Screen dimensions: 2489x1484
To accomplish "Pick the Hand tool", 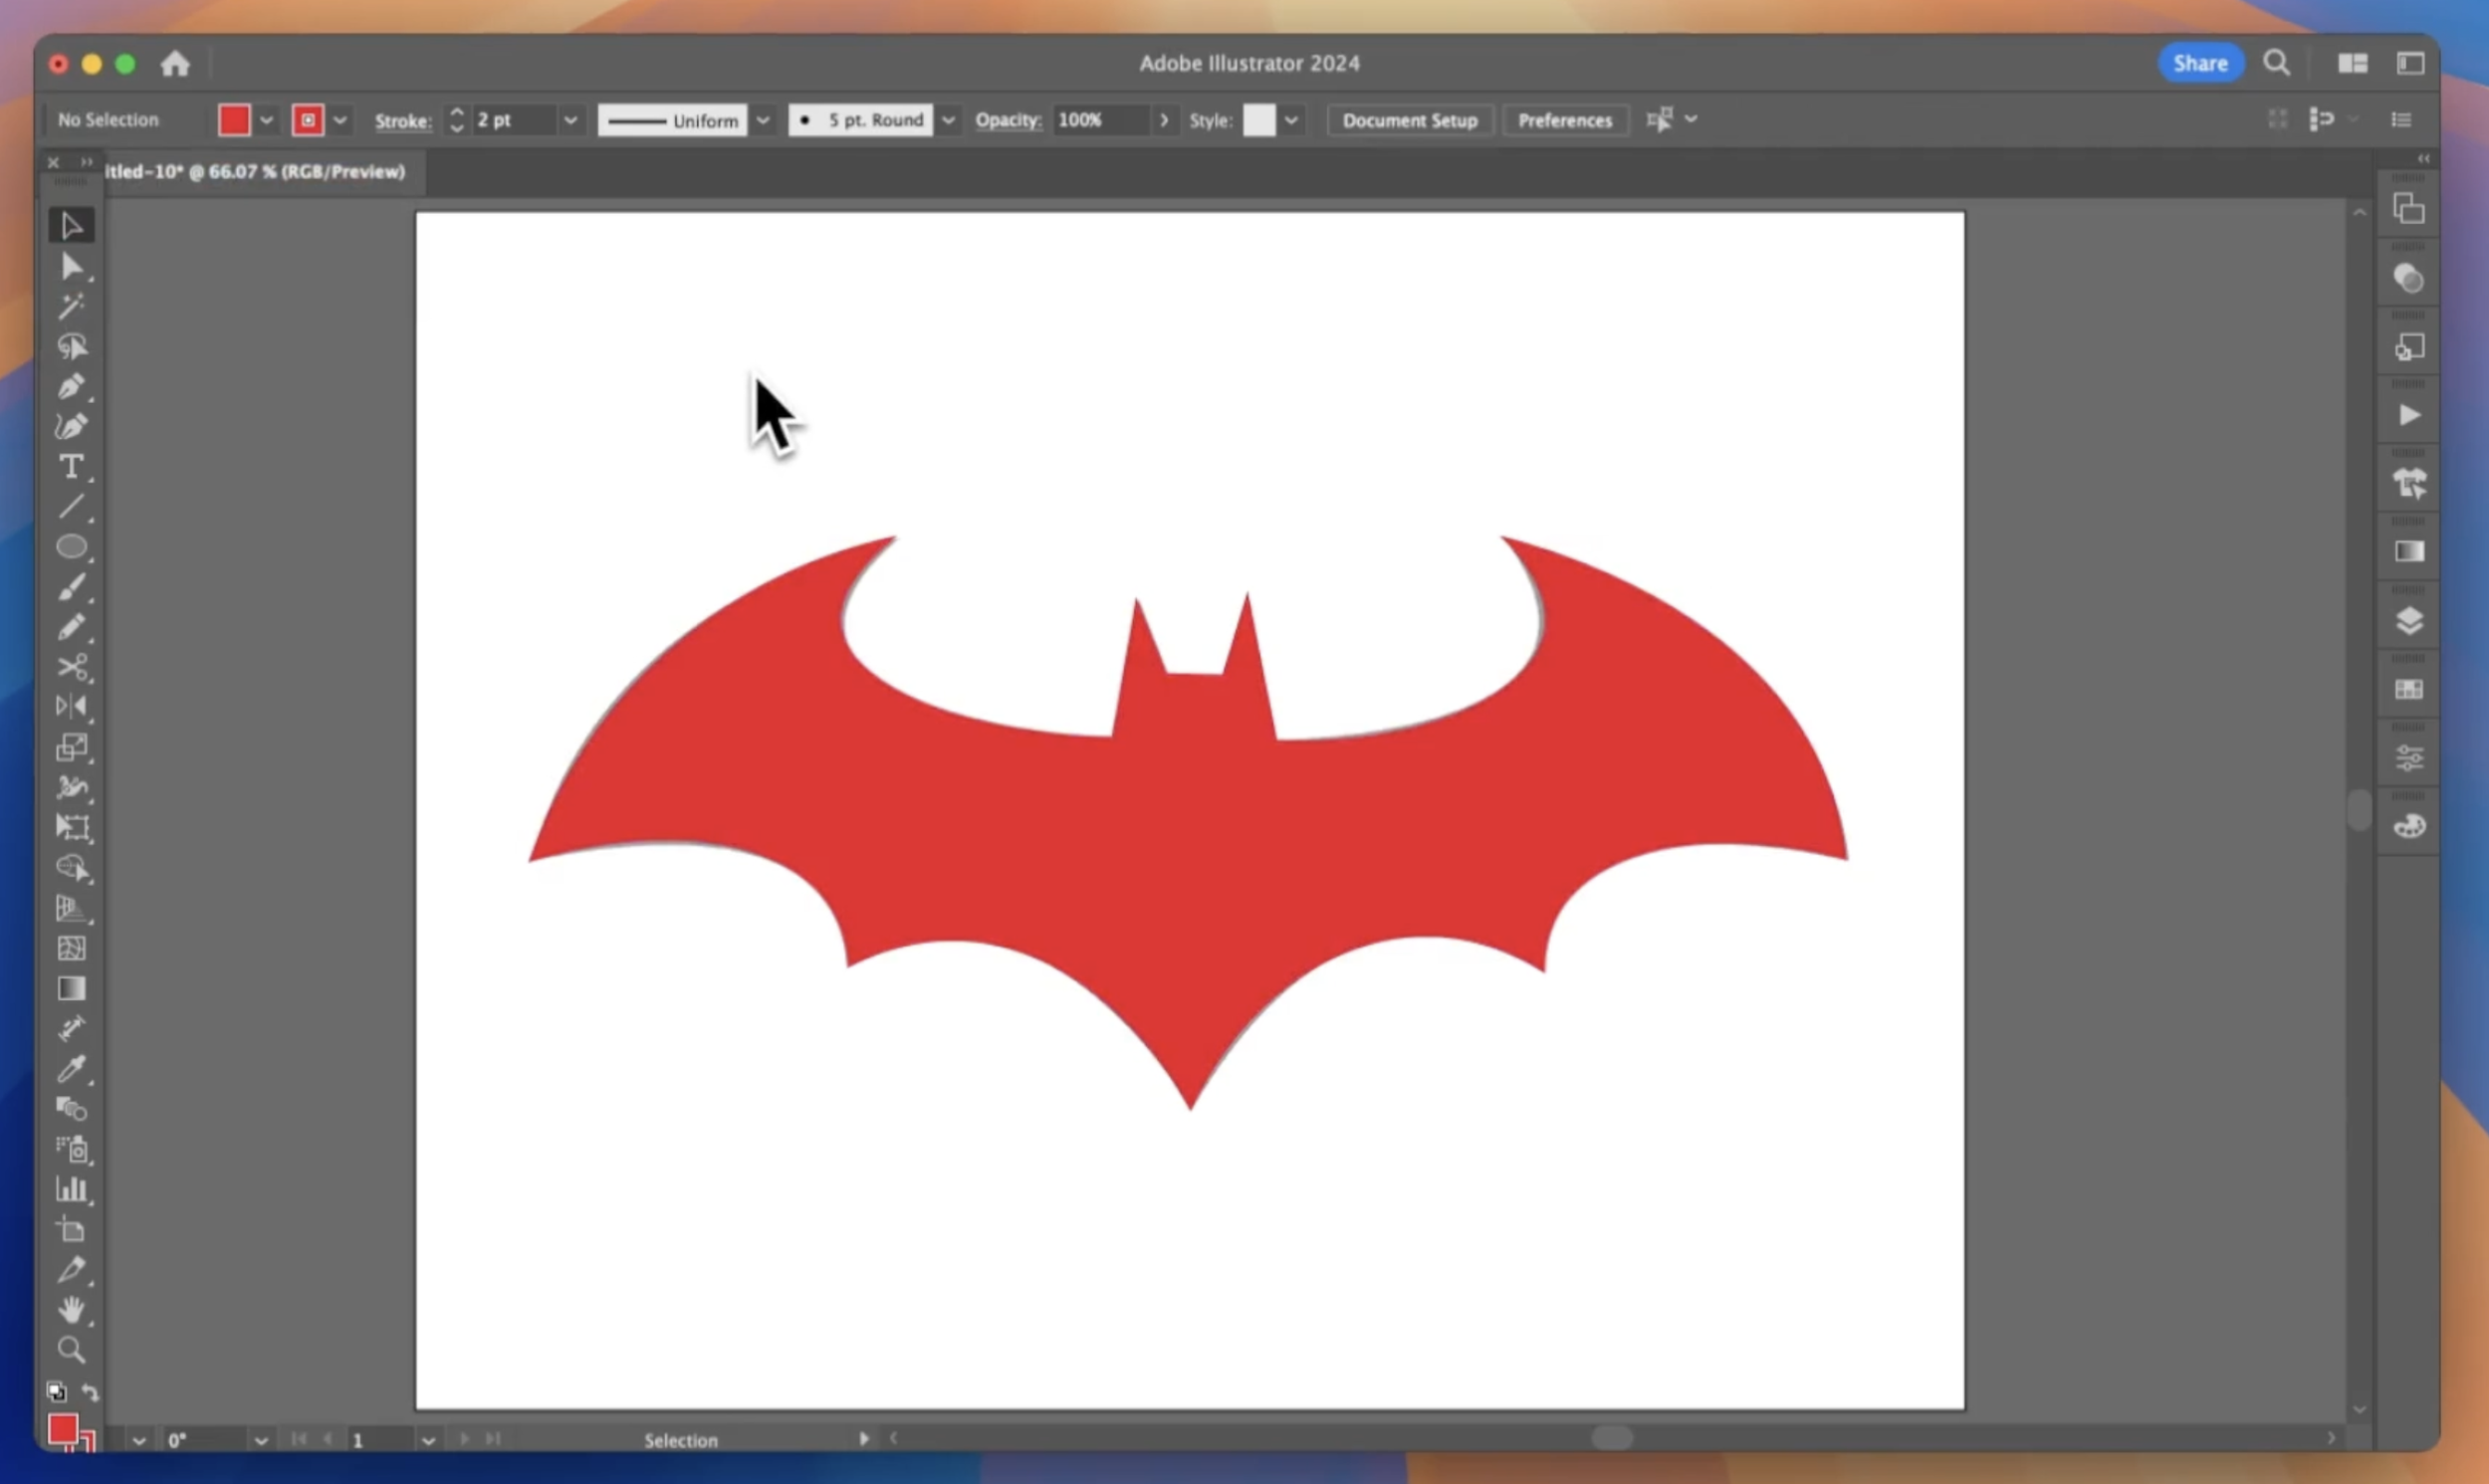I will click(71, 1310).
